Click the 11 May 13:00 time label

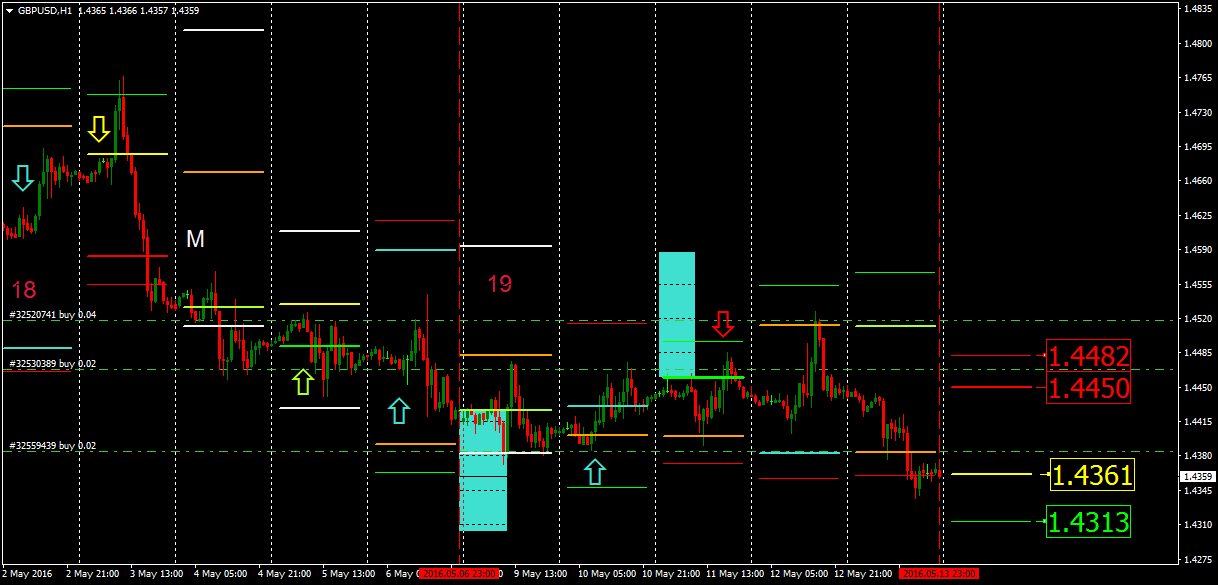point(736,574)
